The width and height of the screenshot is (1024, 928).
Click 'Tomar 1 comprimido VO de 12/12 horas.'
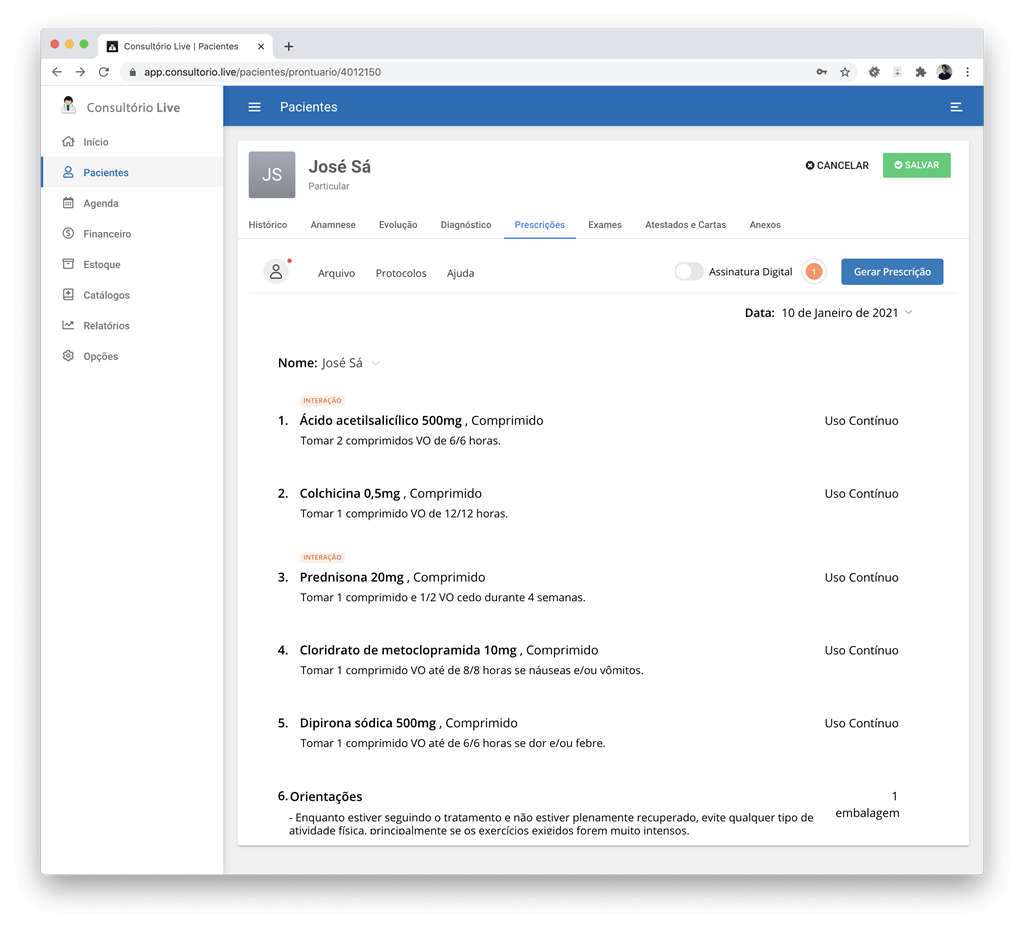click(404, 513)
